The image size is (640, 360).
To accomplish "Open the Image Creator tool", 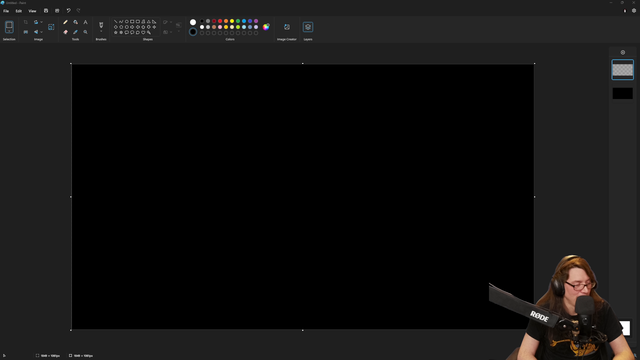I will click(x=287, y=27).
